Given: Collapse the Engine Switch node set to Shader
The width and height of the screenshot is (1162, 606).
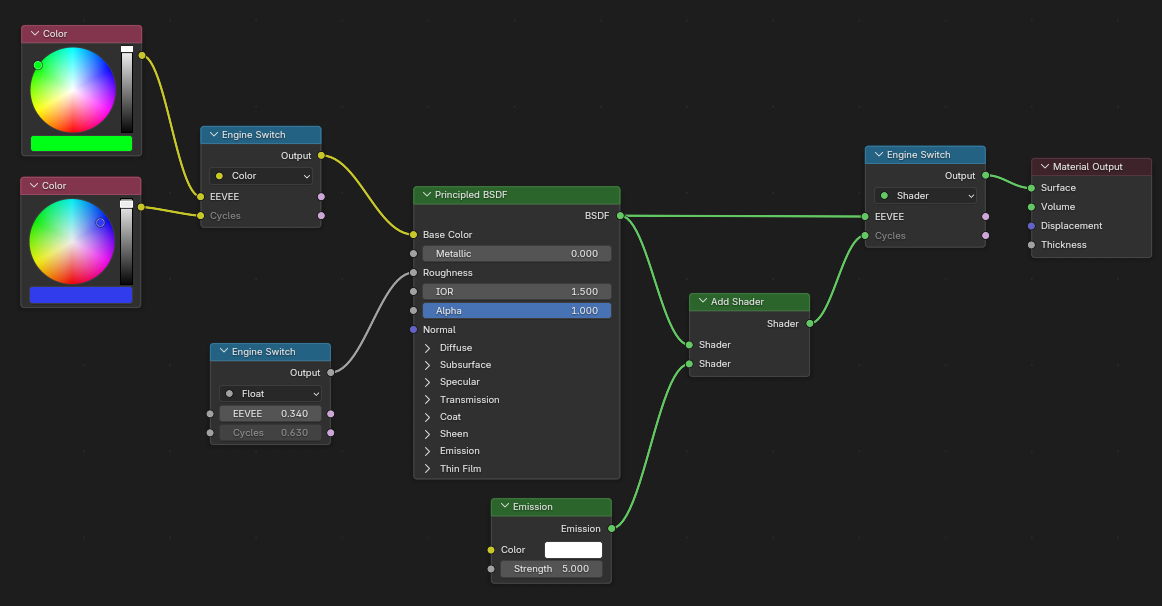Looking at the screenshot, I should tap(879, 155).
